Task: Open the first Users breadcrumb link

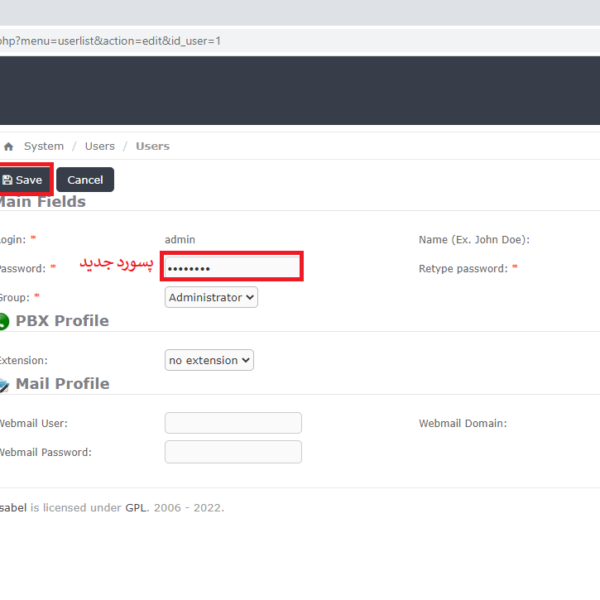Action: point(100,146)
